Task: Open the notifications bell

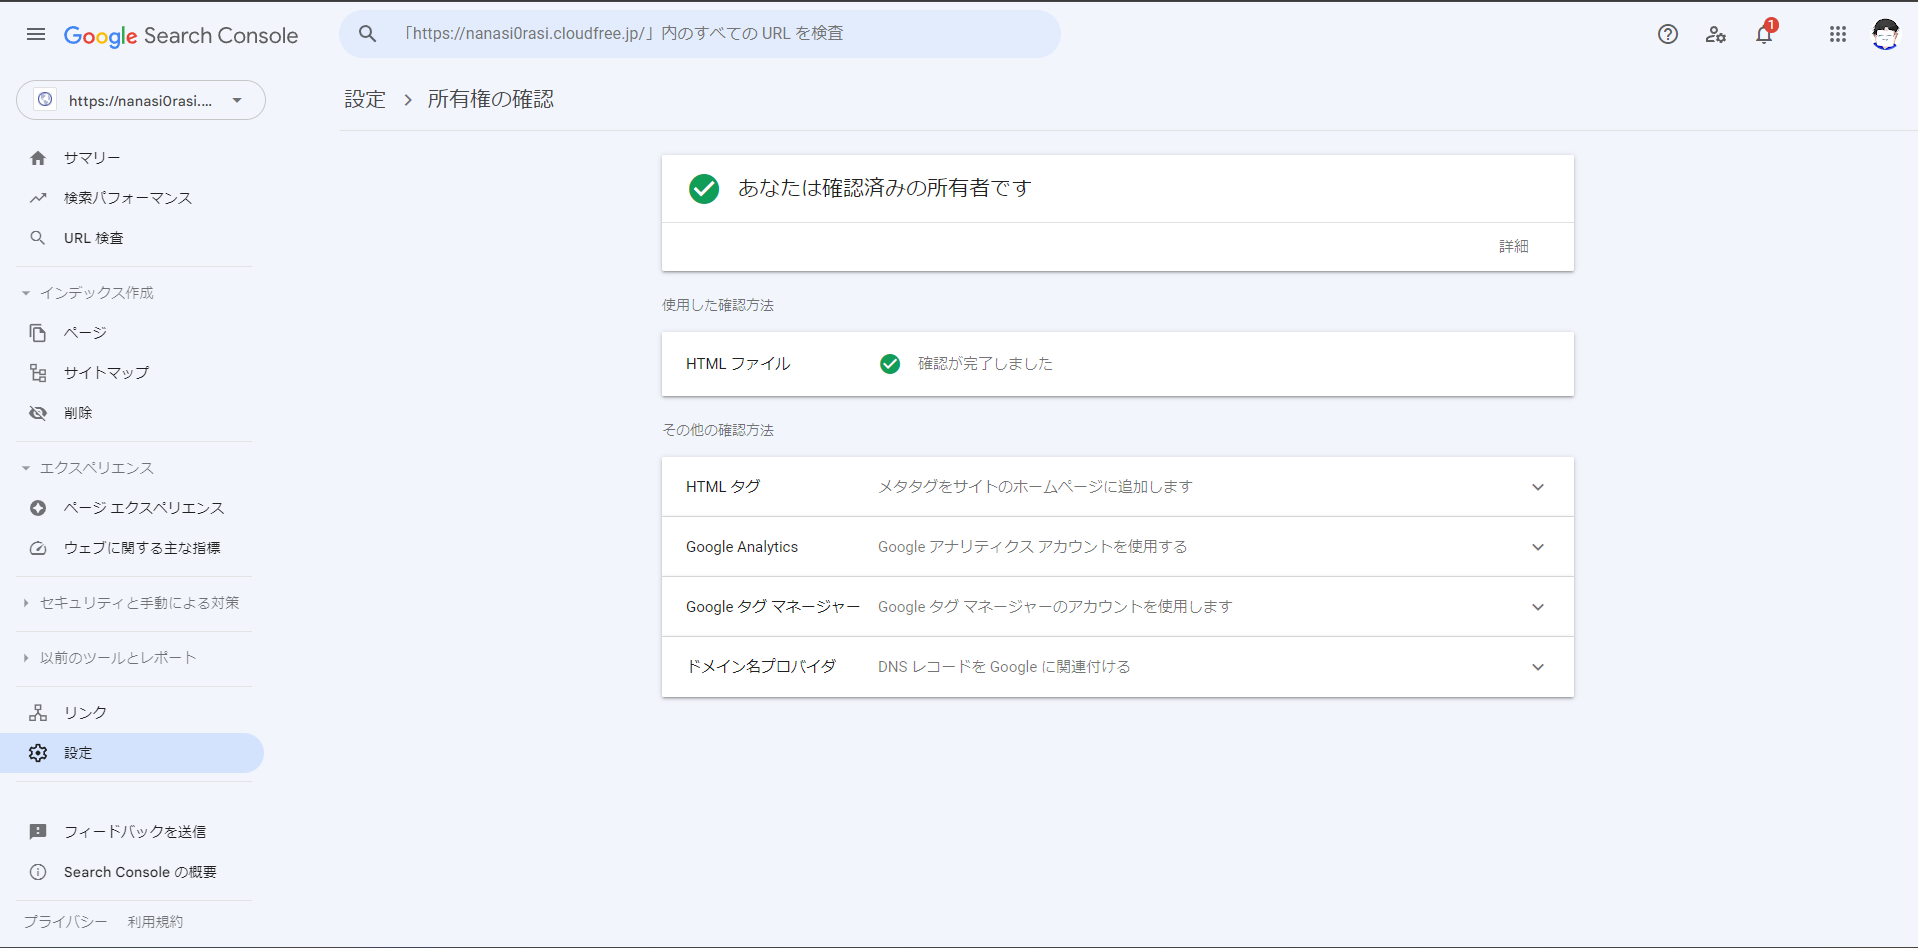Action: (x=1764, y=35)
